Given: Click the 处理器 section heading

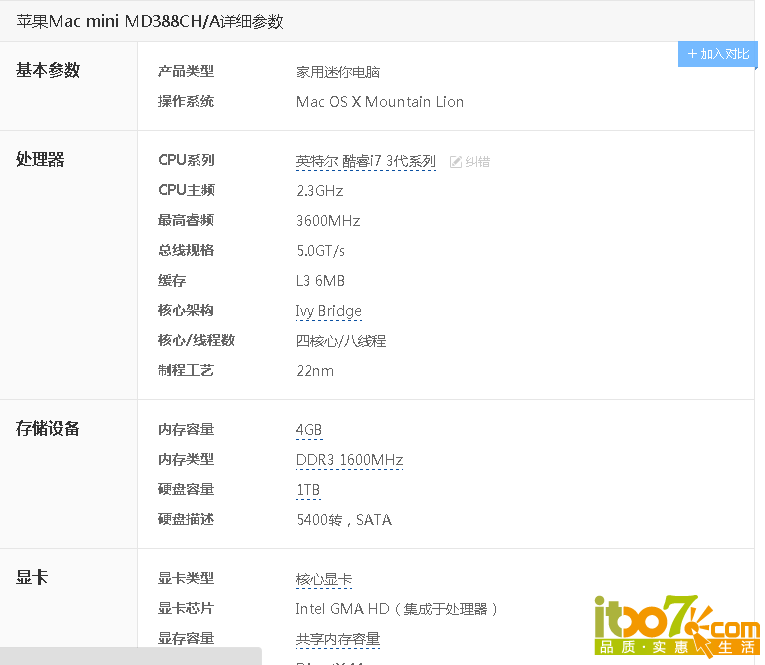Looking at the screenshot, I should click(x=40, y=159).
